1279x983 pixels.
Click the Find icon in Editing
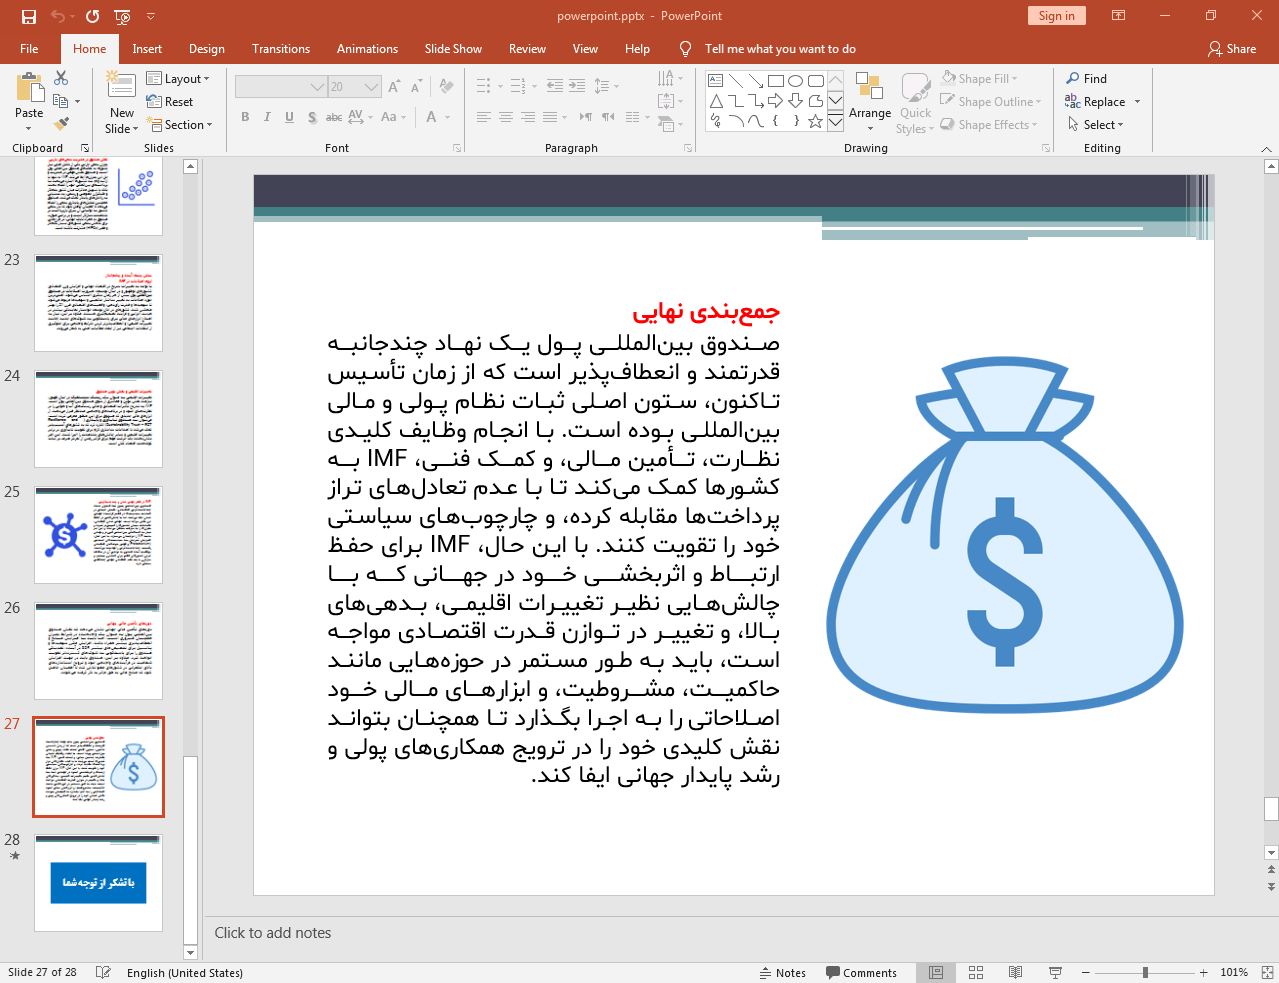click(1086, 79)
